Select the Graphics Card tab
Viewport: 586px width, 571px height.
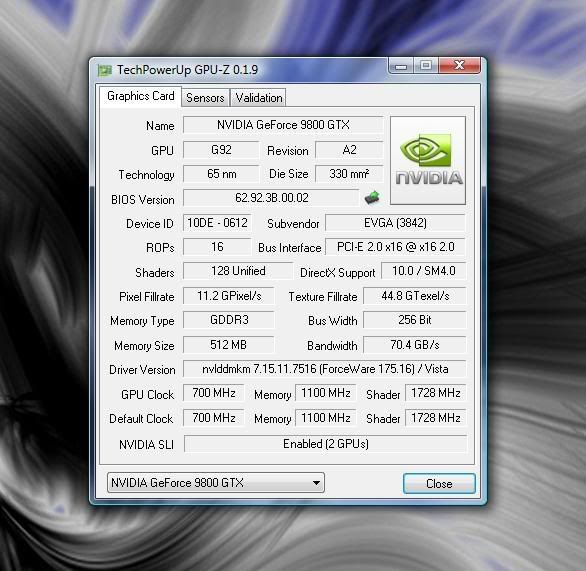[141, 96]
